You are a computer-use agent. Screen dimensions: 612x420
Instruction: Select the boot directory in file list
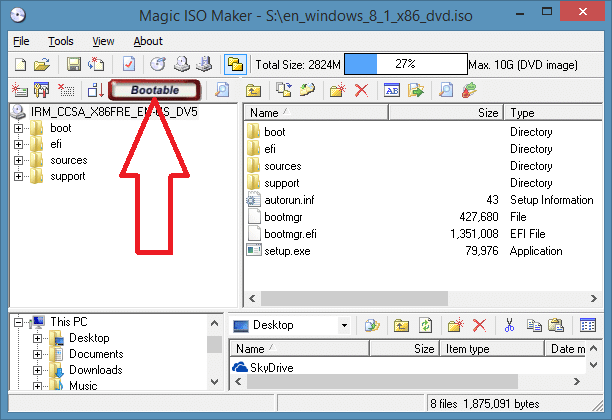tap(275, 132)
